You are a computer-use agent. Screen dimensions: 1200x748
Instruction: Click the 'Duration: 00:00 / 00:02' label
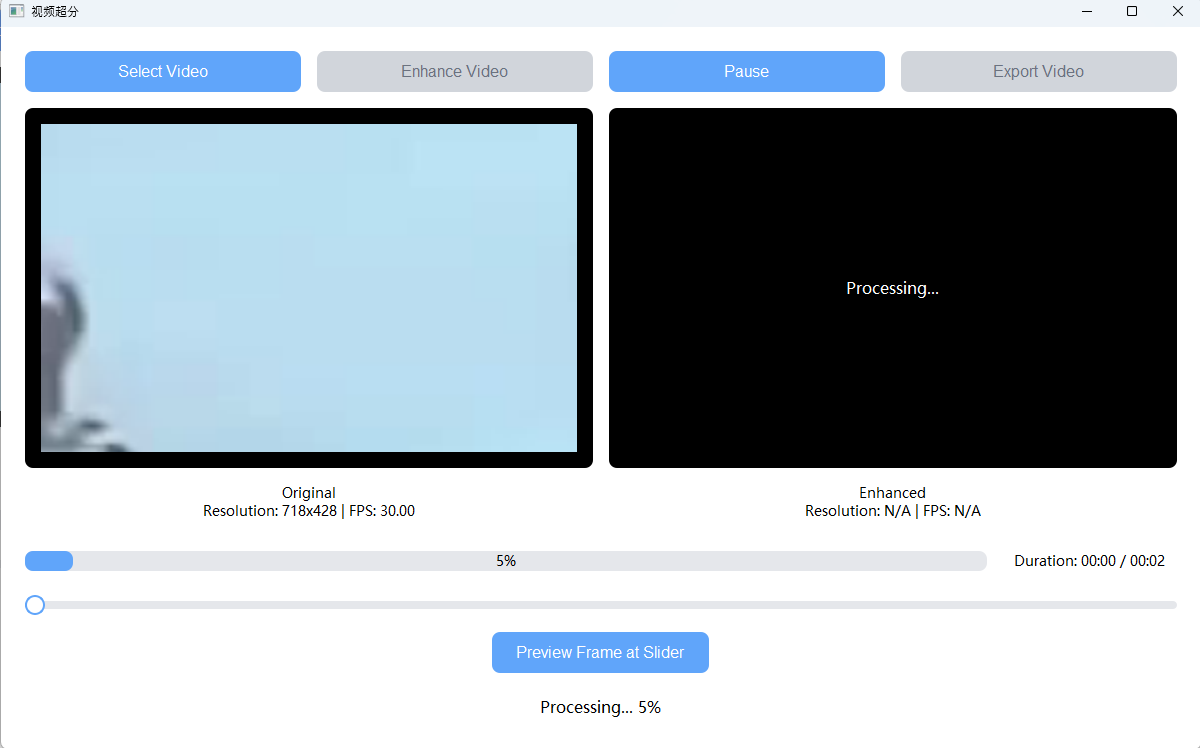[1090, 561]
